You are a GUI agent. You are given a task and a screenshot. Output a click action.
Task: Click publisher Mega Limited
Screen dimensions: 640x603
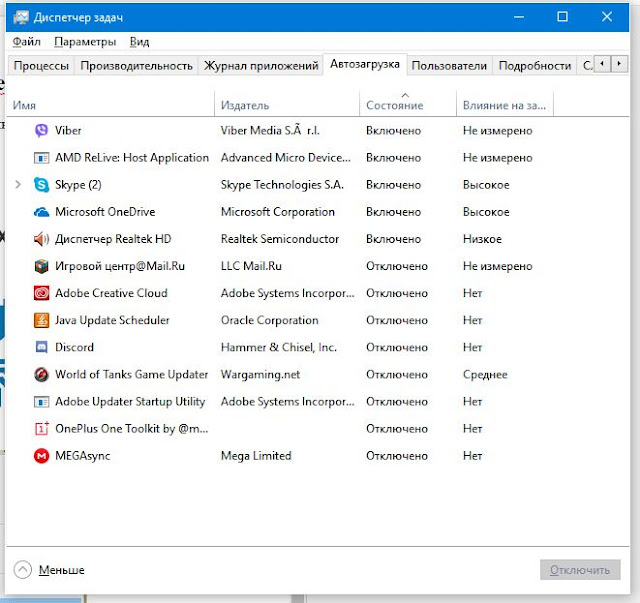click(256, 456)
